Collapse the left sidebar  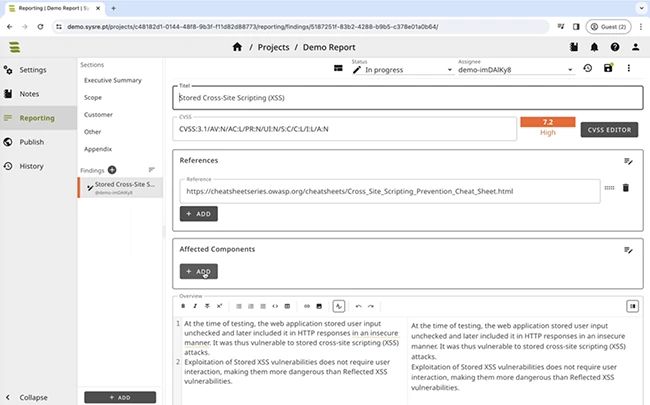point(27,397)
